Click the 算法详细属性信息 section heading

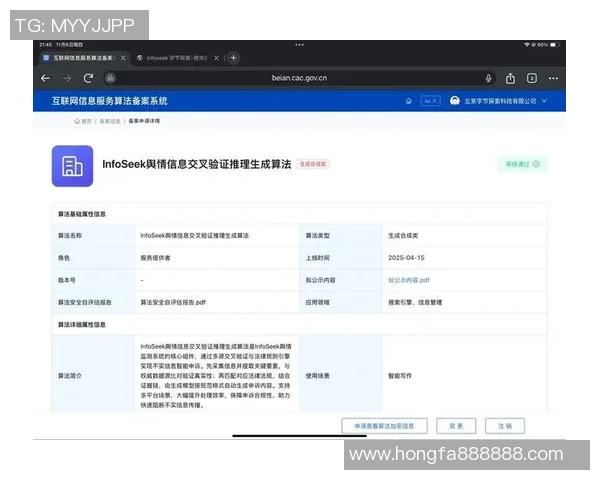tap(82, 325)
